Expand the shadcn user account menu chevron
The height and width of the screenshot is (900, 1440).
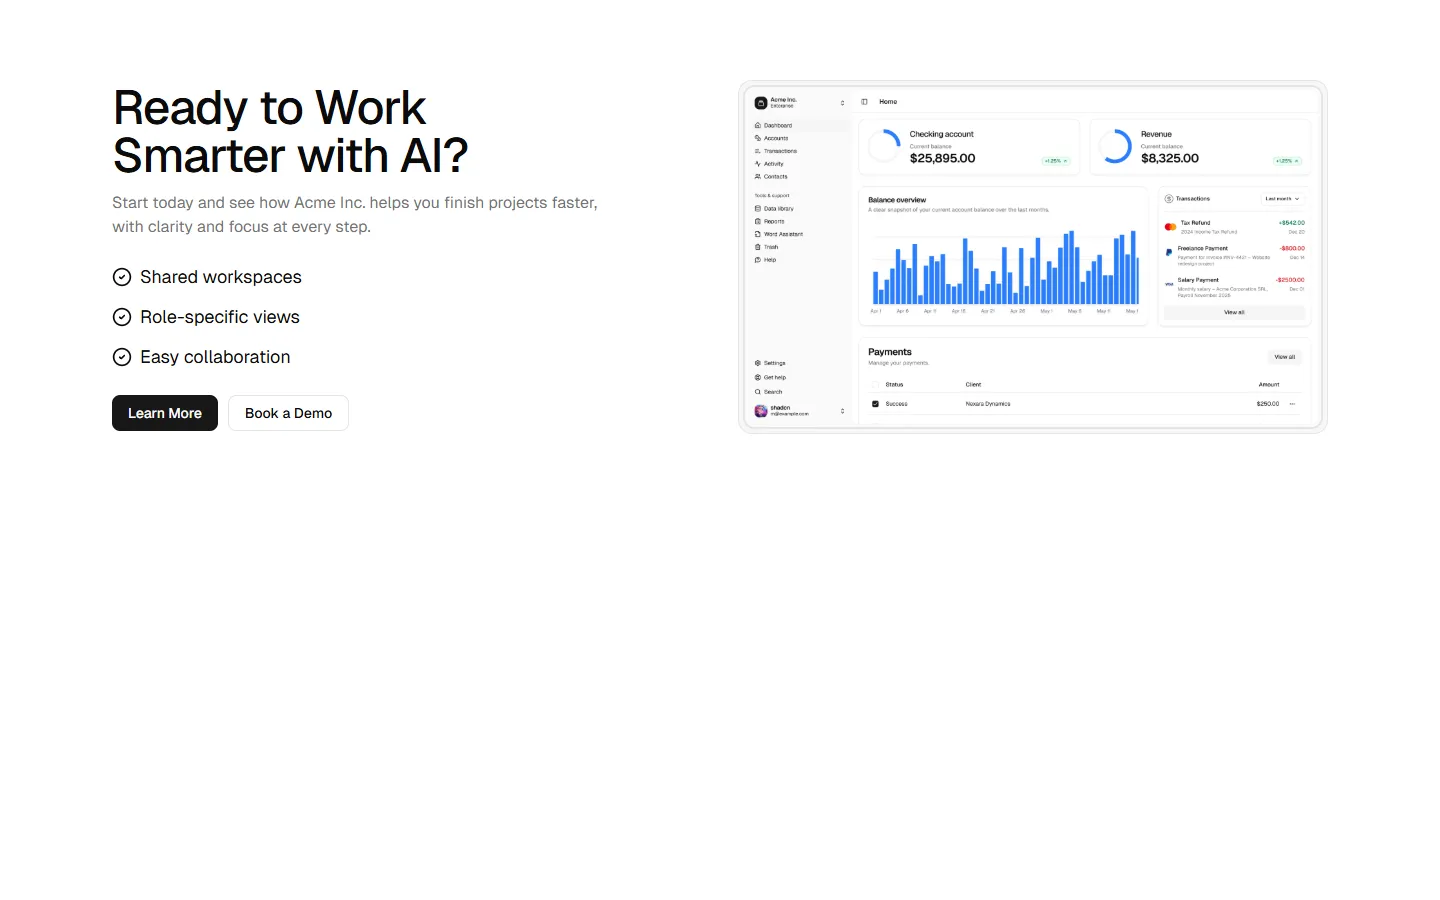coord(842,411)
